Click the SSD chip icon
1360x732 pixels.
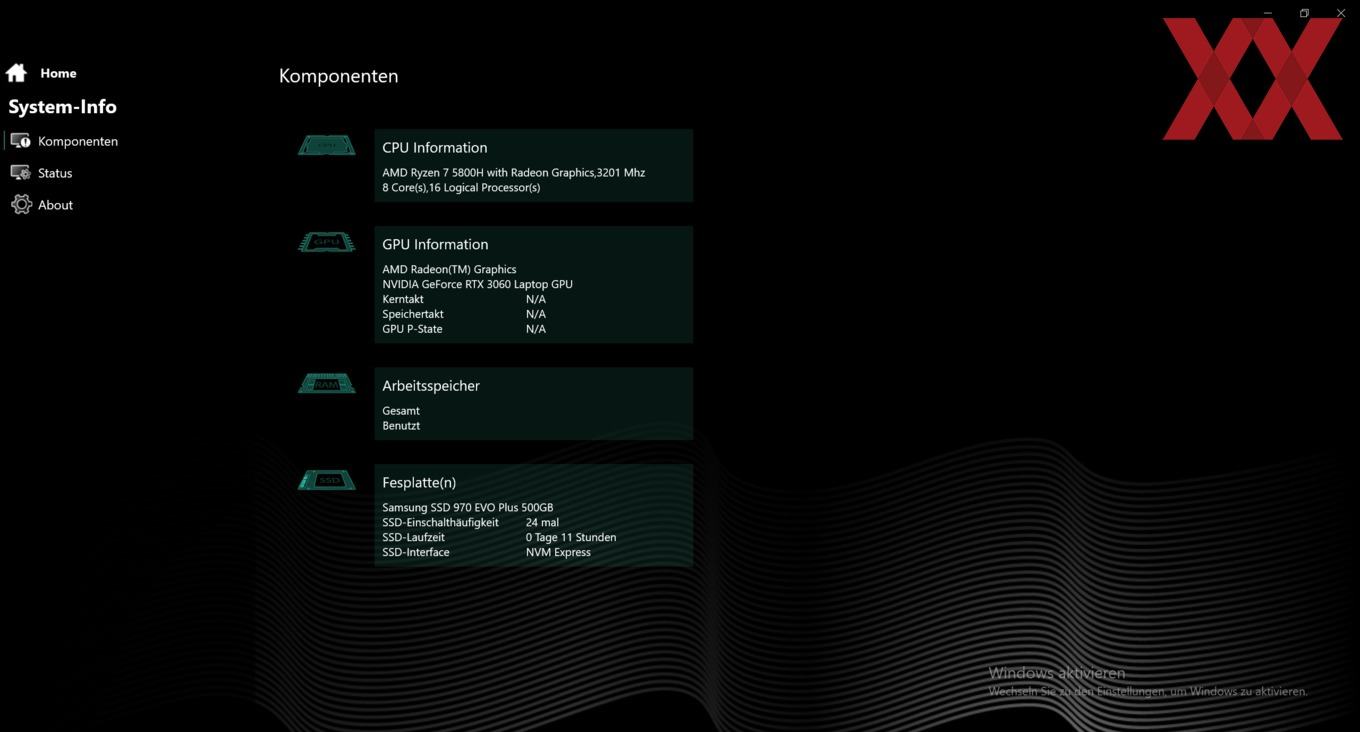point(326,481)
